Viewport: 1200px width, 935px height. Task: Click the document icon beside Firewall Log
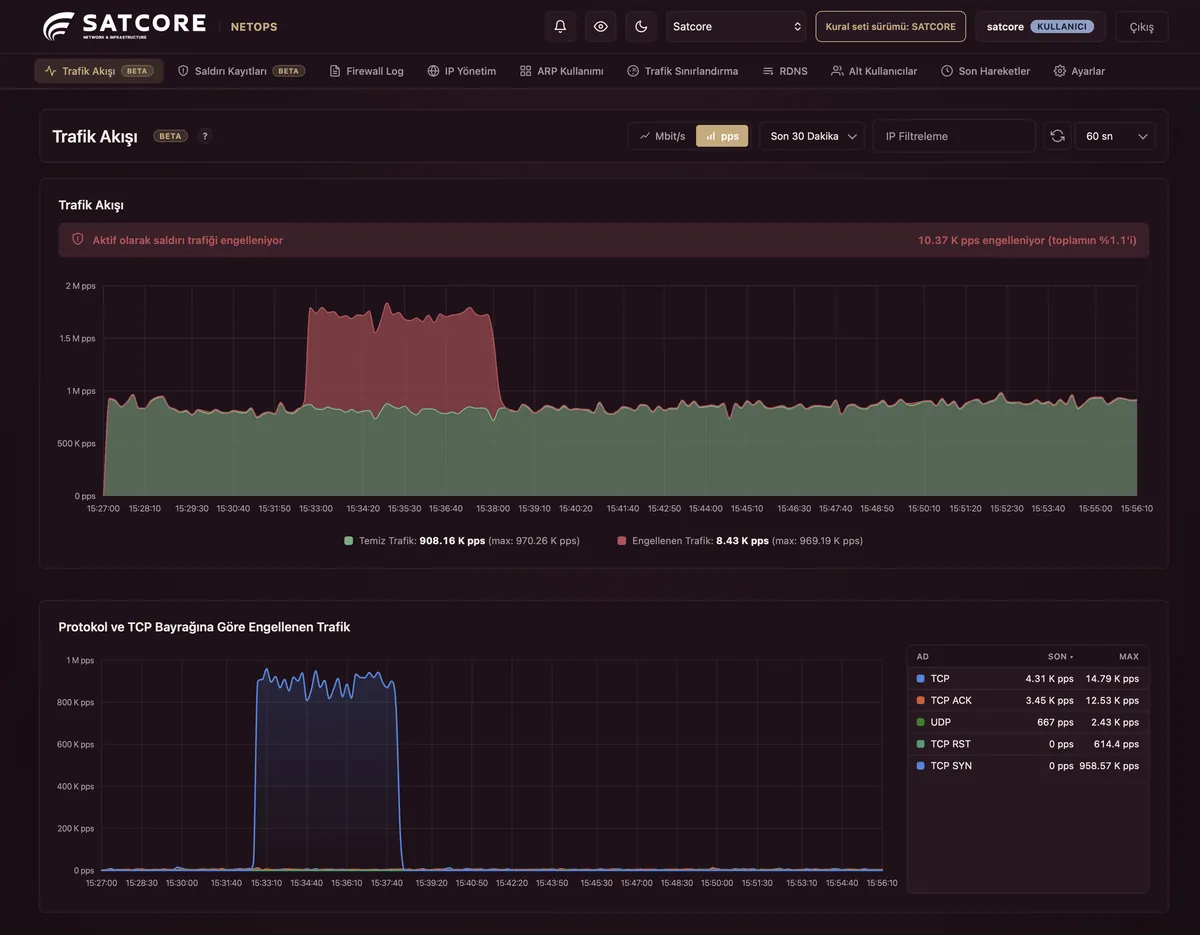[x=335, y=71]
